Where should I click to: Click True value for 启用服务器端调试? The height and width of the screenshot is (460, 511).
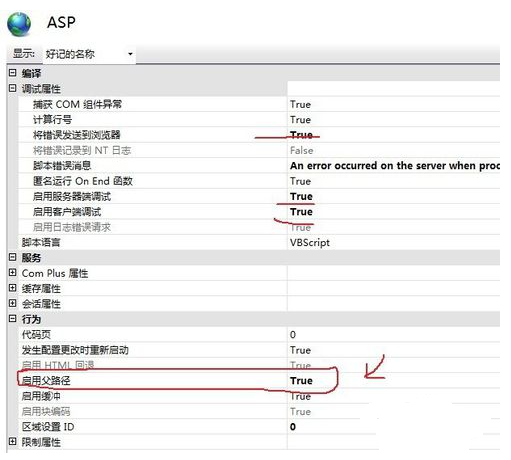(301, 196)
